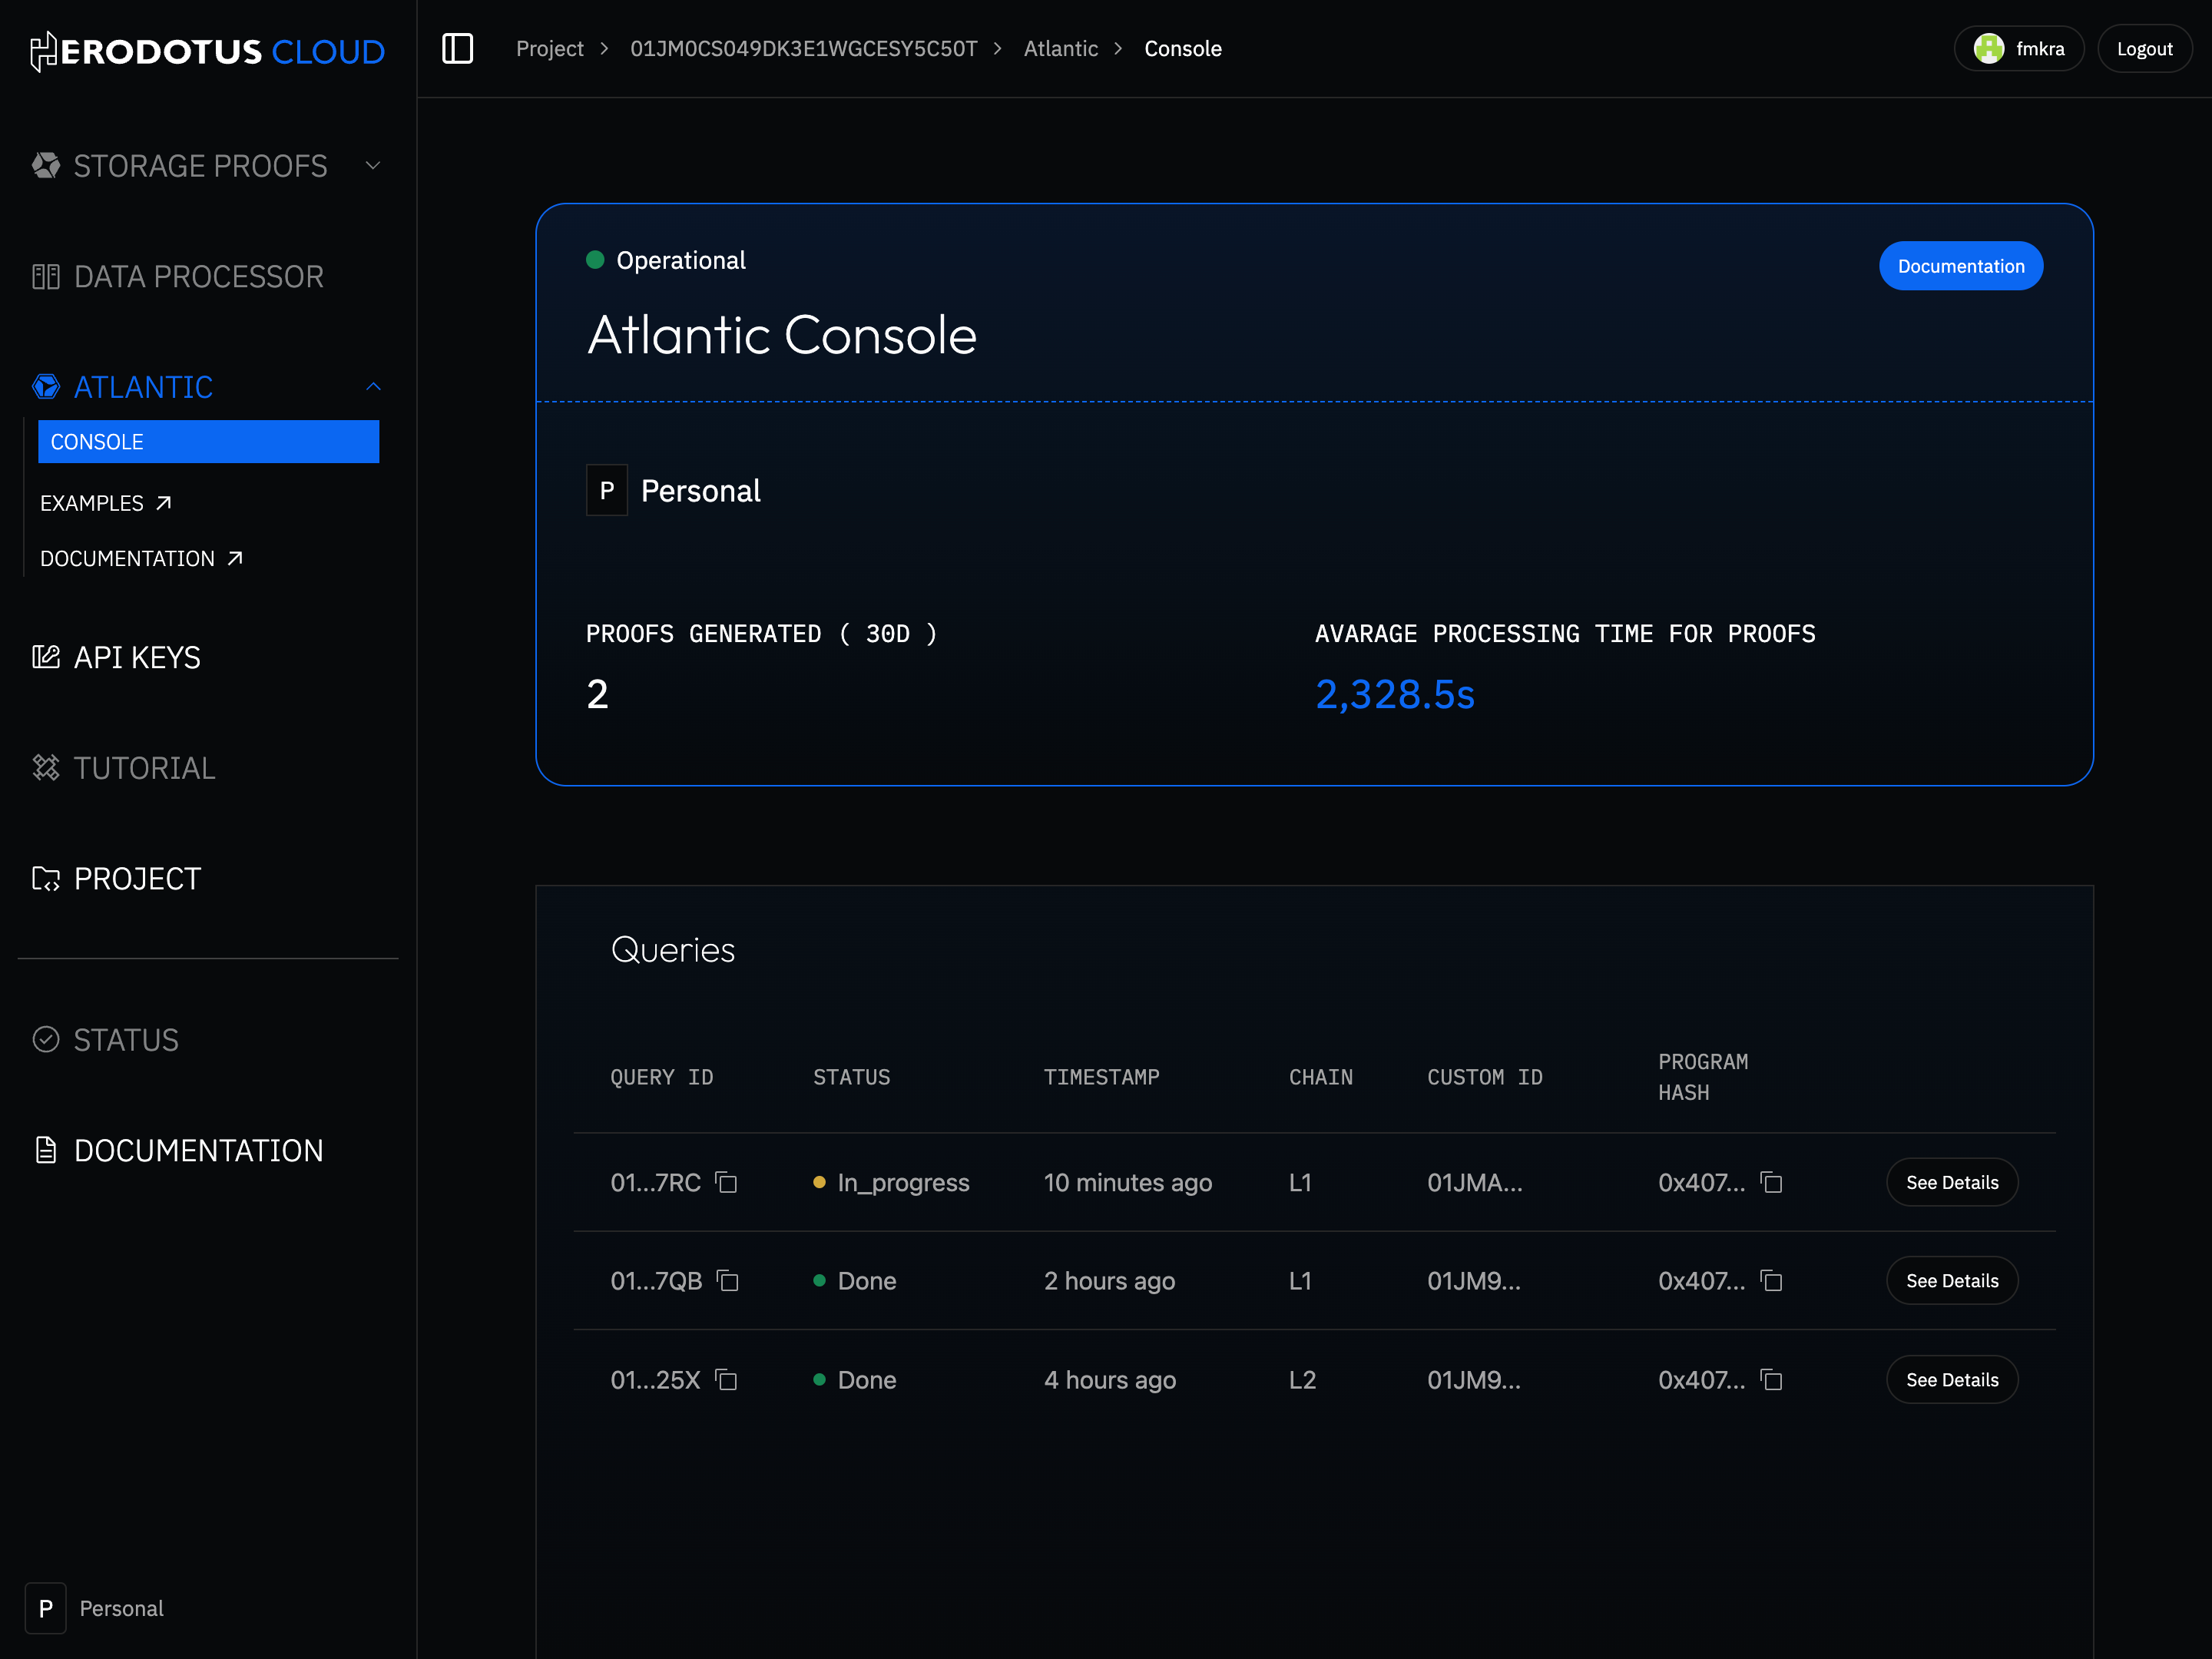Click the L2 chain cell
The width and height of the screenshot is (2212, 1659).
[1302, 1380]
